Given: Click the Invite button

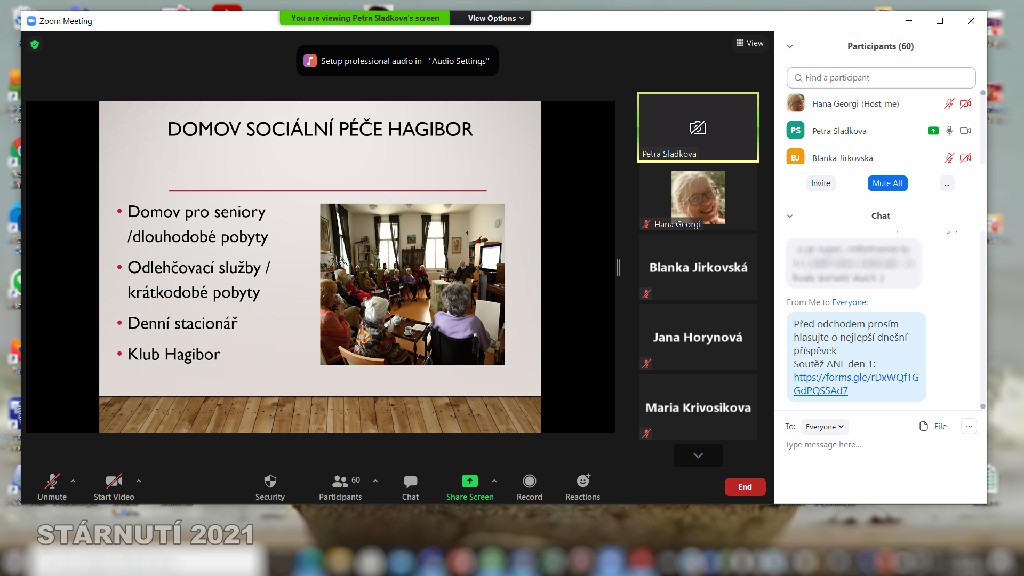Looking at the screenshot, I should (x=820, y=183).
